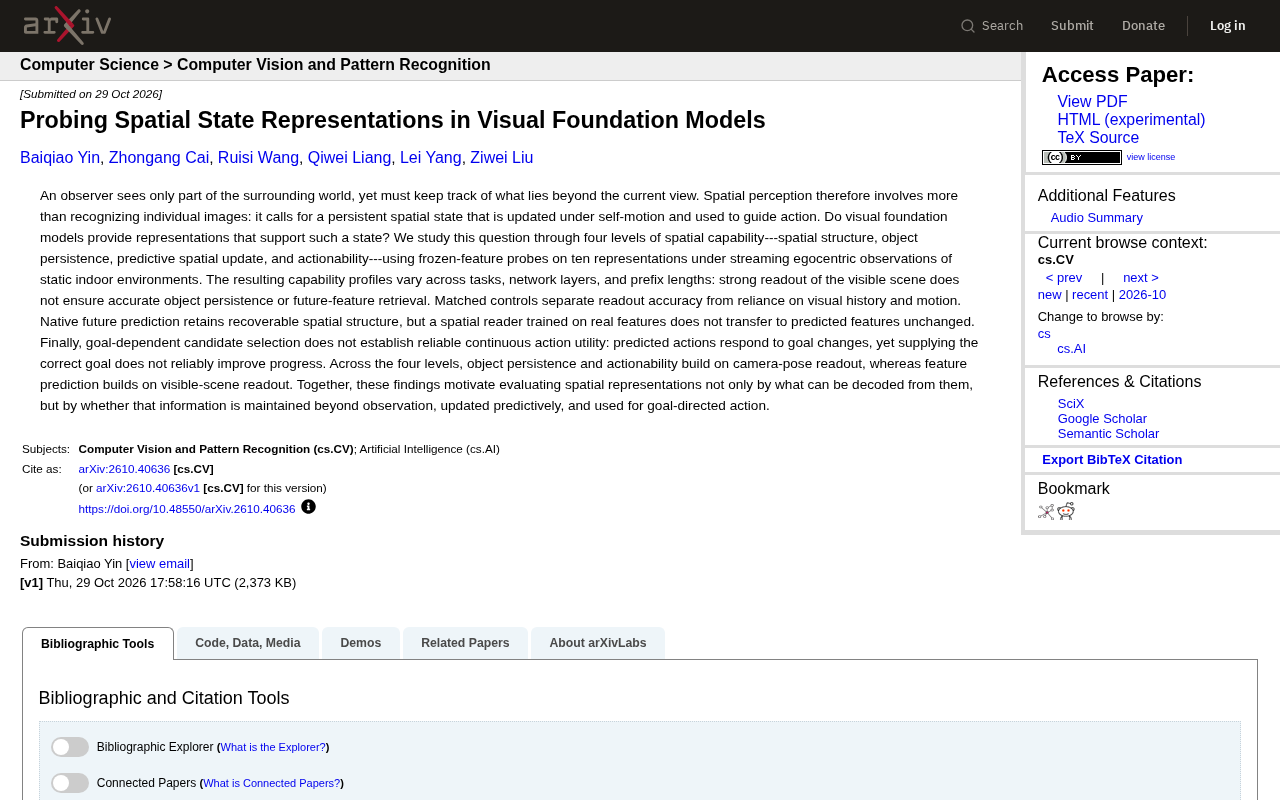
Task: Open Computer Science breadcrumb link
Action: 89,65
